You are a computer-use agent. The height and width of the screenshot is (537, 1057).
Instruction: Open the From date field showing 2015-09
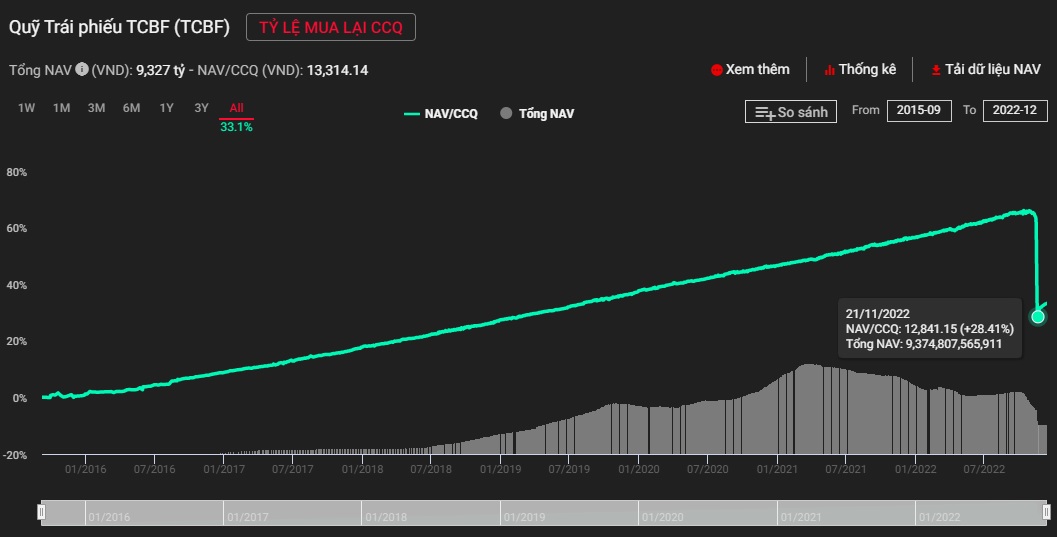(919, 111)
